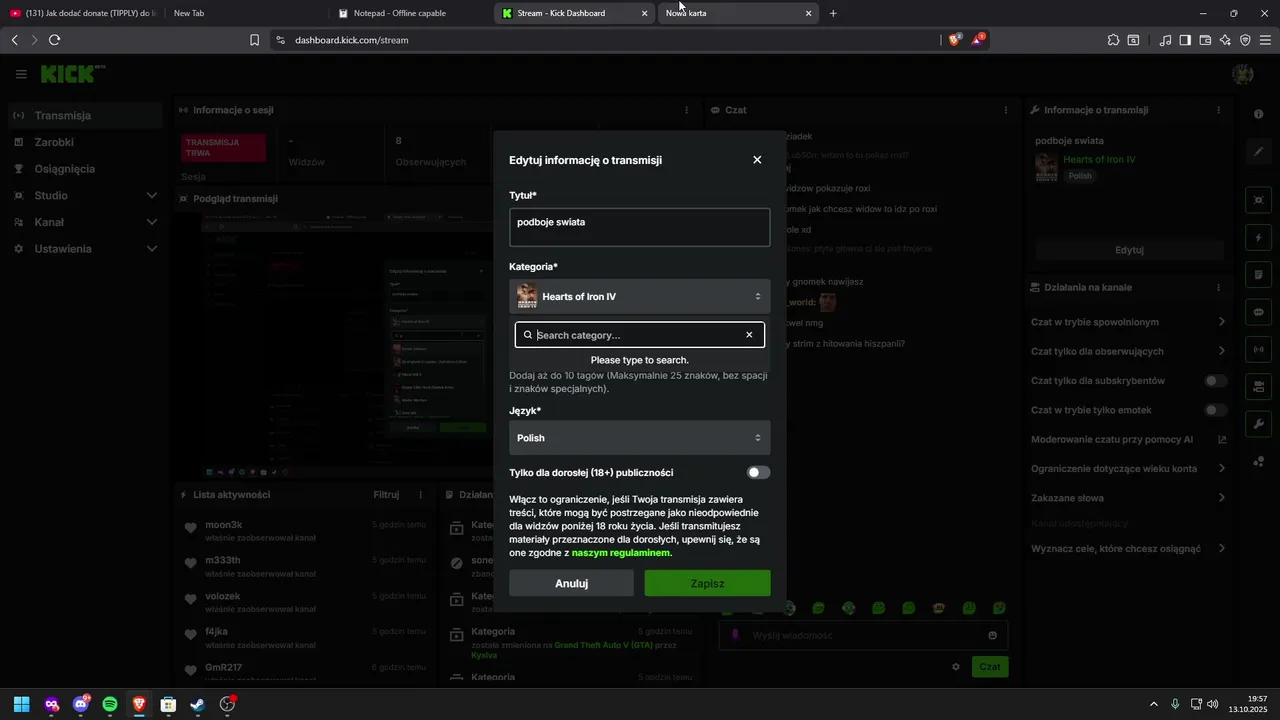Click the wrench icon in right toolbar
The image size is (1280, 720).
(x=1258, y=424)
